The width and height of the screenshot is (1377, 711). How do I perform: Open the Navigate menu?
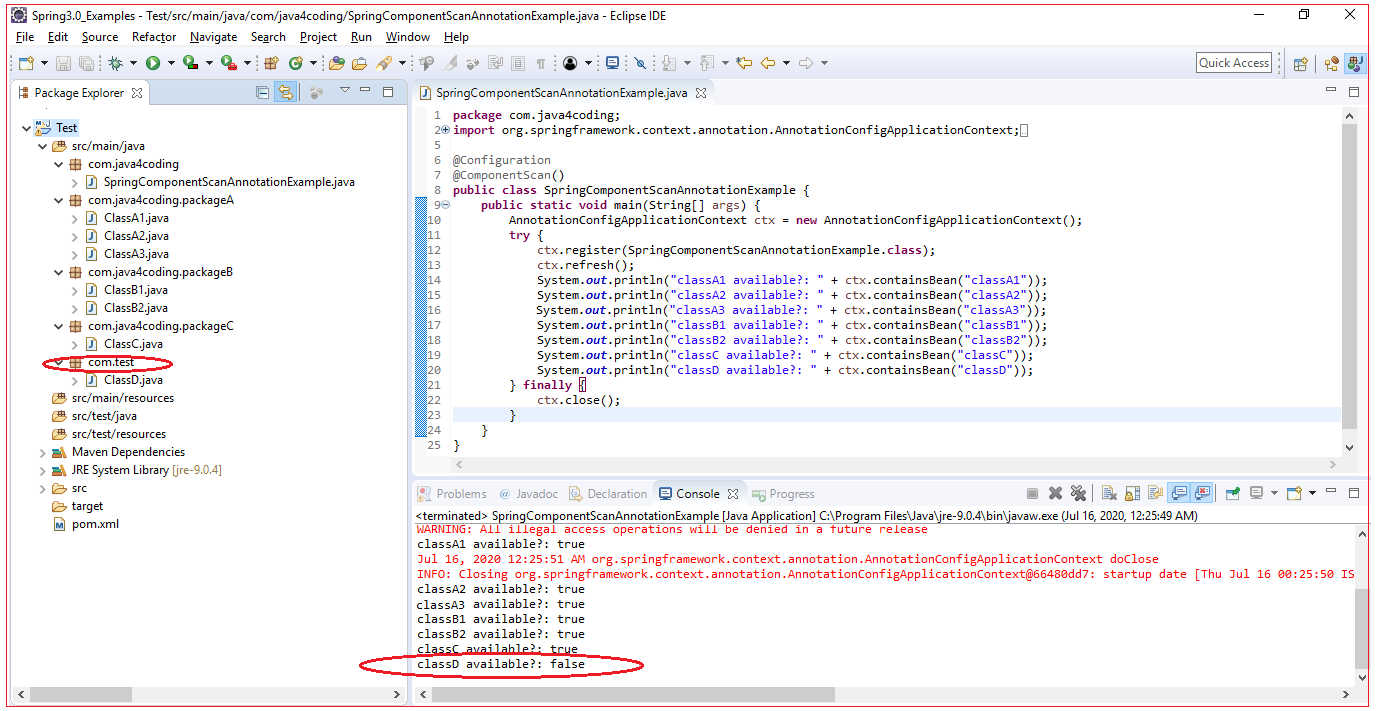click(213, 37)
